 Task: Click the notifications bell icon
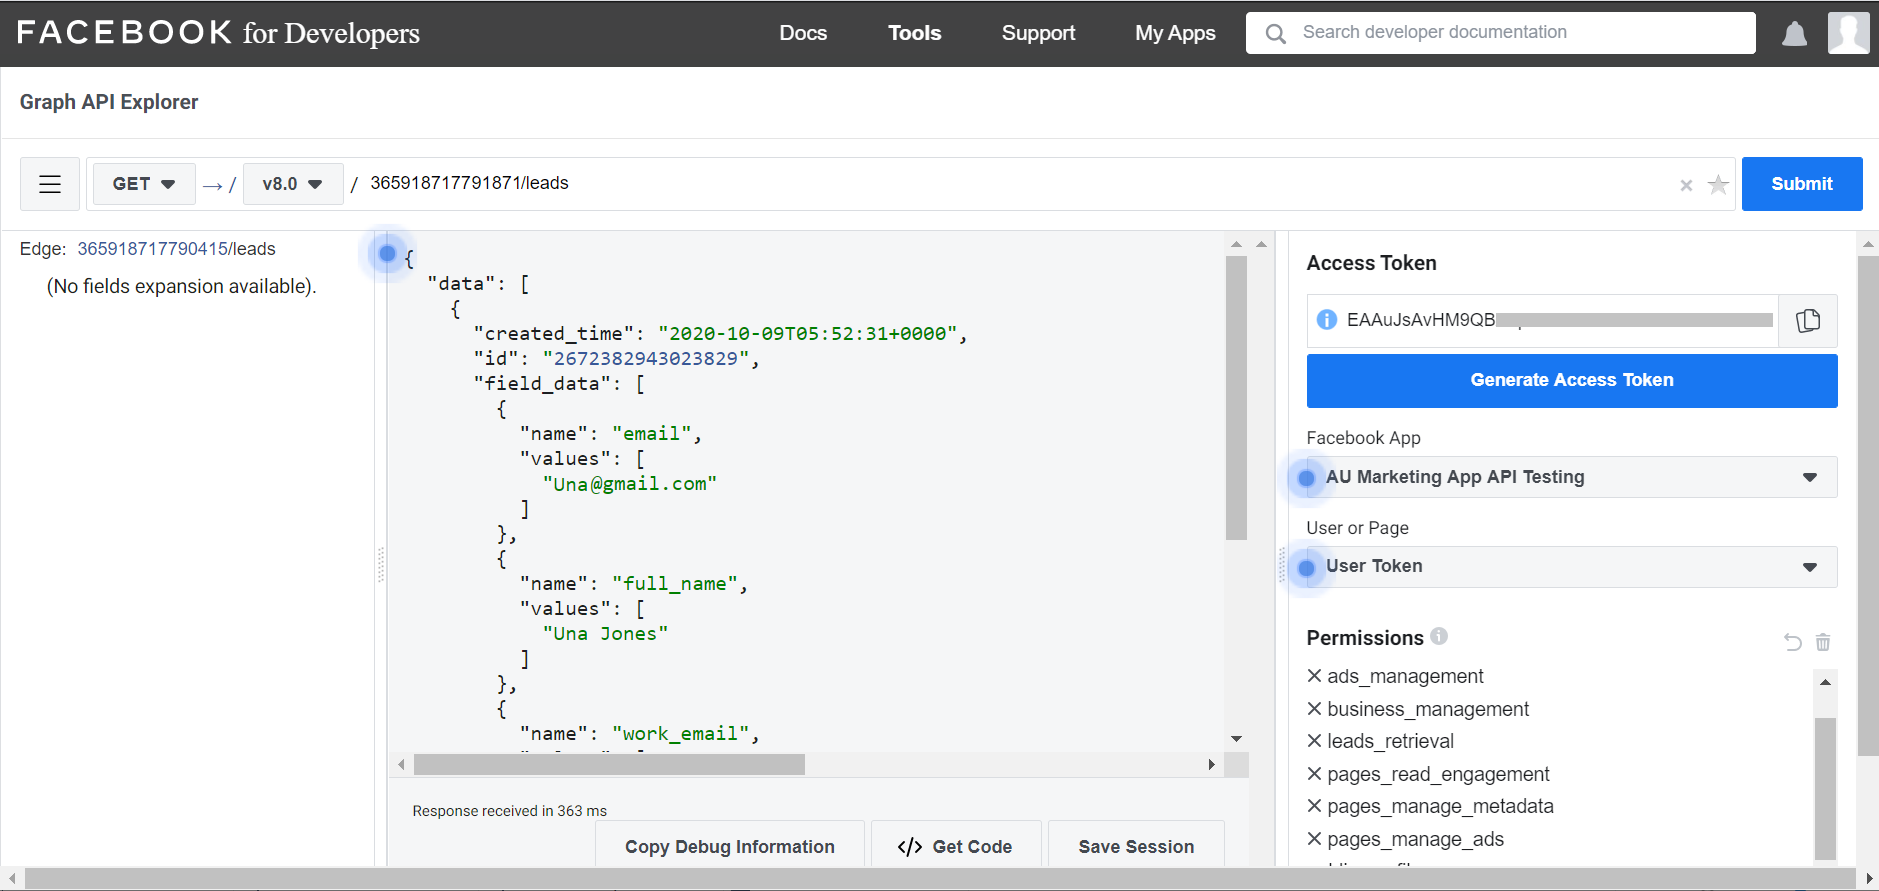[x=1794, y=34]
